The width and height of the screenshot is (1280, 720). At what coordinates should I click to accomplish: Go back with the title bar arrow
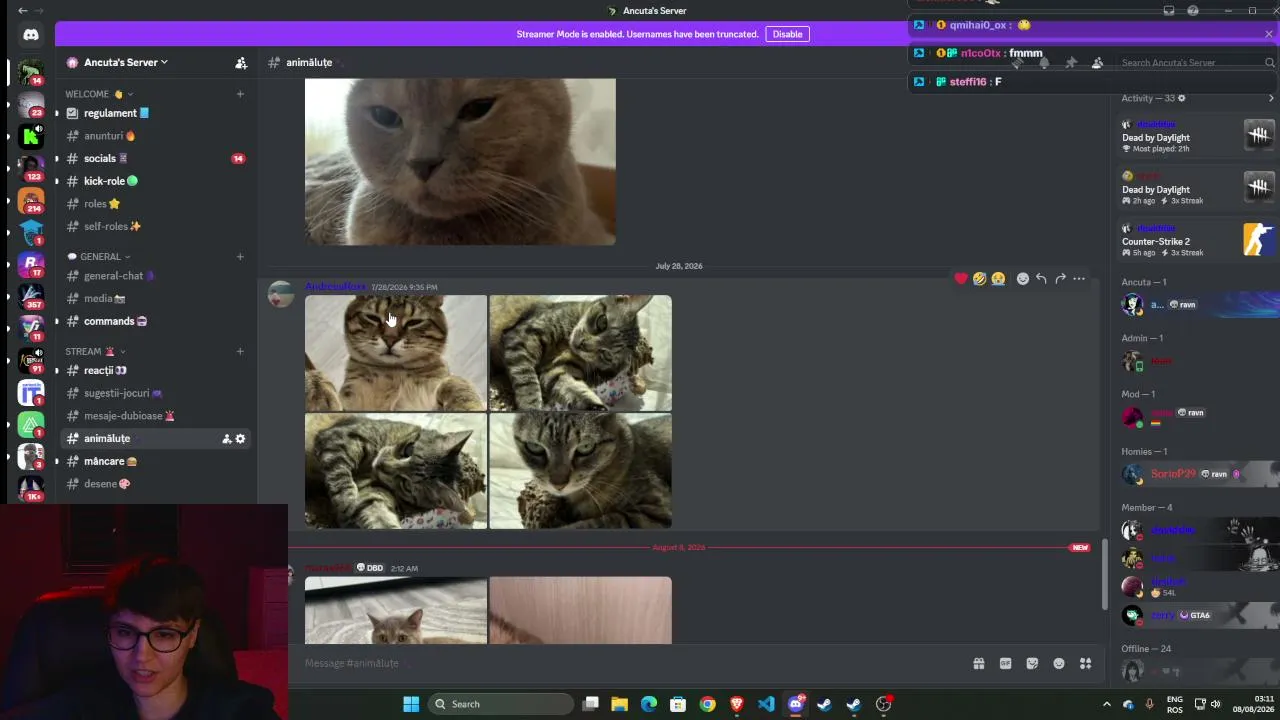(x=23, y=11)
